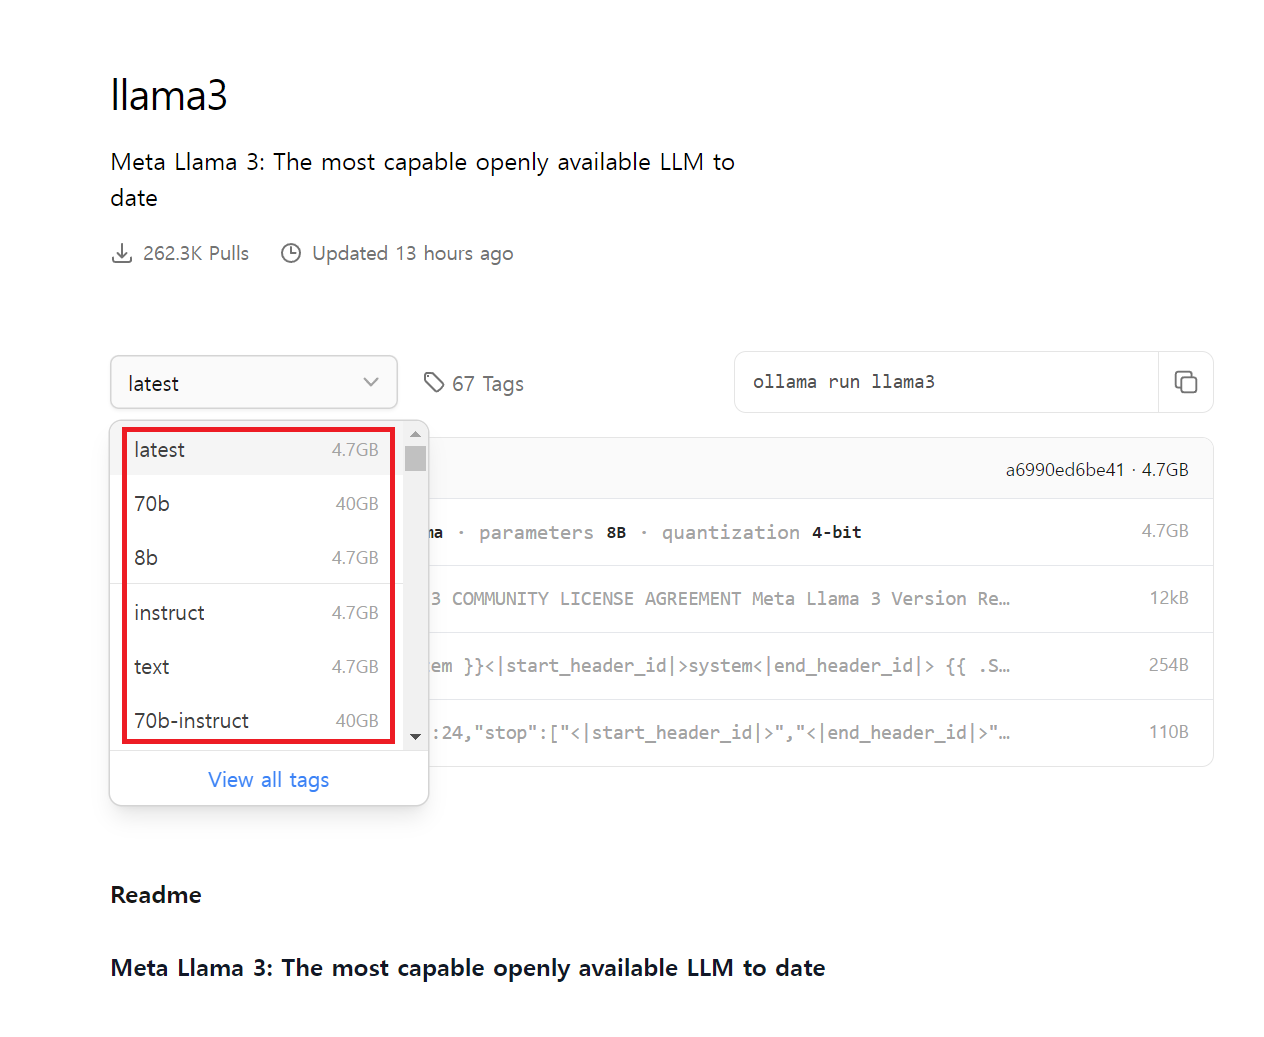Copy the ollama run llama3 command
The image size is (1264, 1037).
tap(1185, 382)
